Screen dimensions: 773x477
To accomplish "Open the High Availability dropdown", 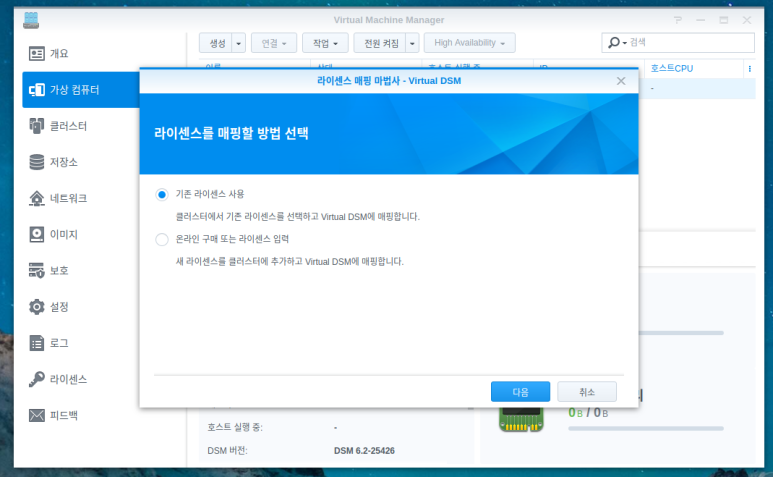I will click(469, 43).
